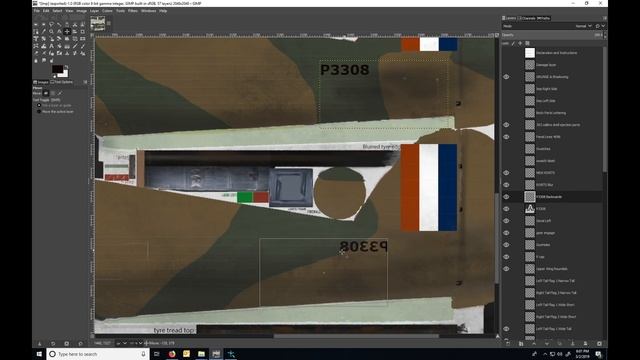640x360 pixels.
Task: Switch to the Channels tab
Action: 527,18
